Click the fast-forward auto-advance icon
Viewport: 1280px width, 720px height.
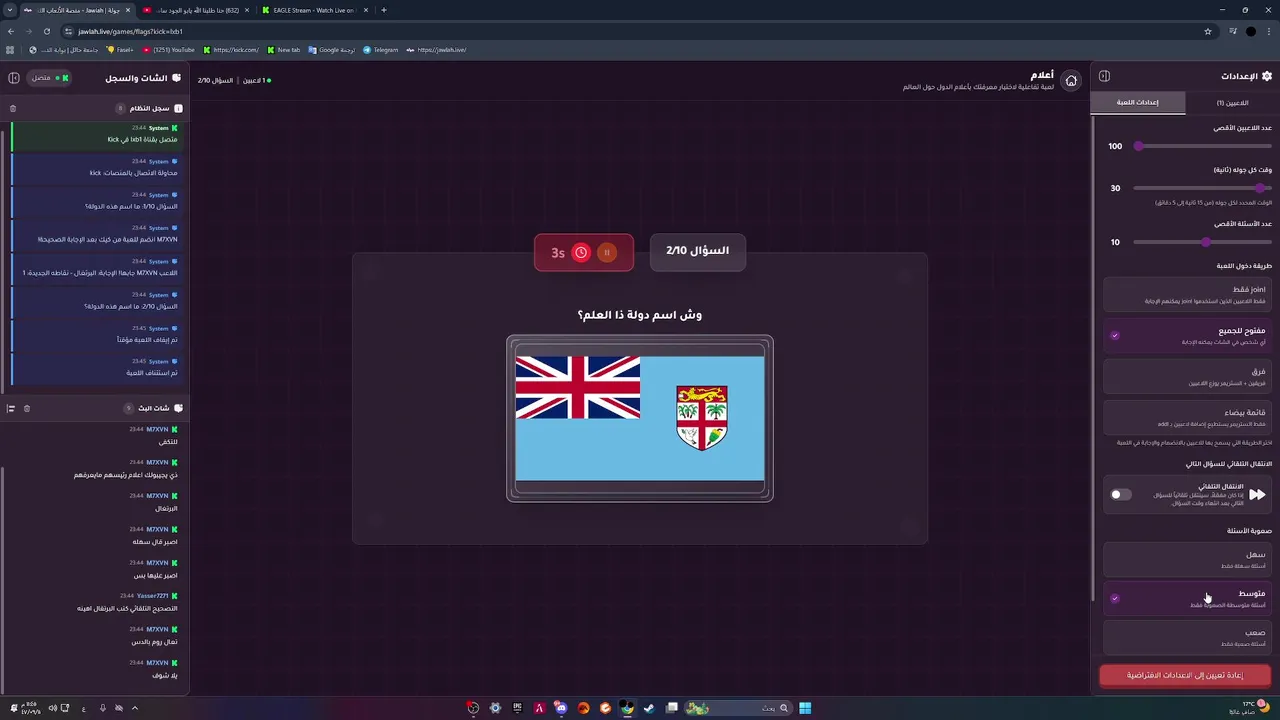[x=1257, y=494]
